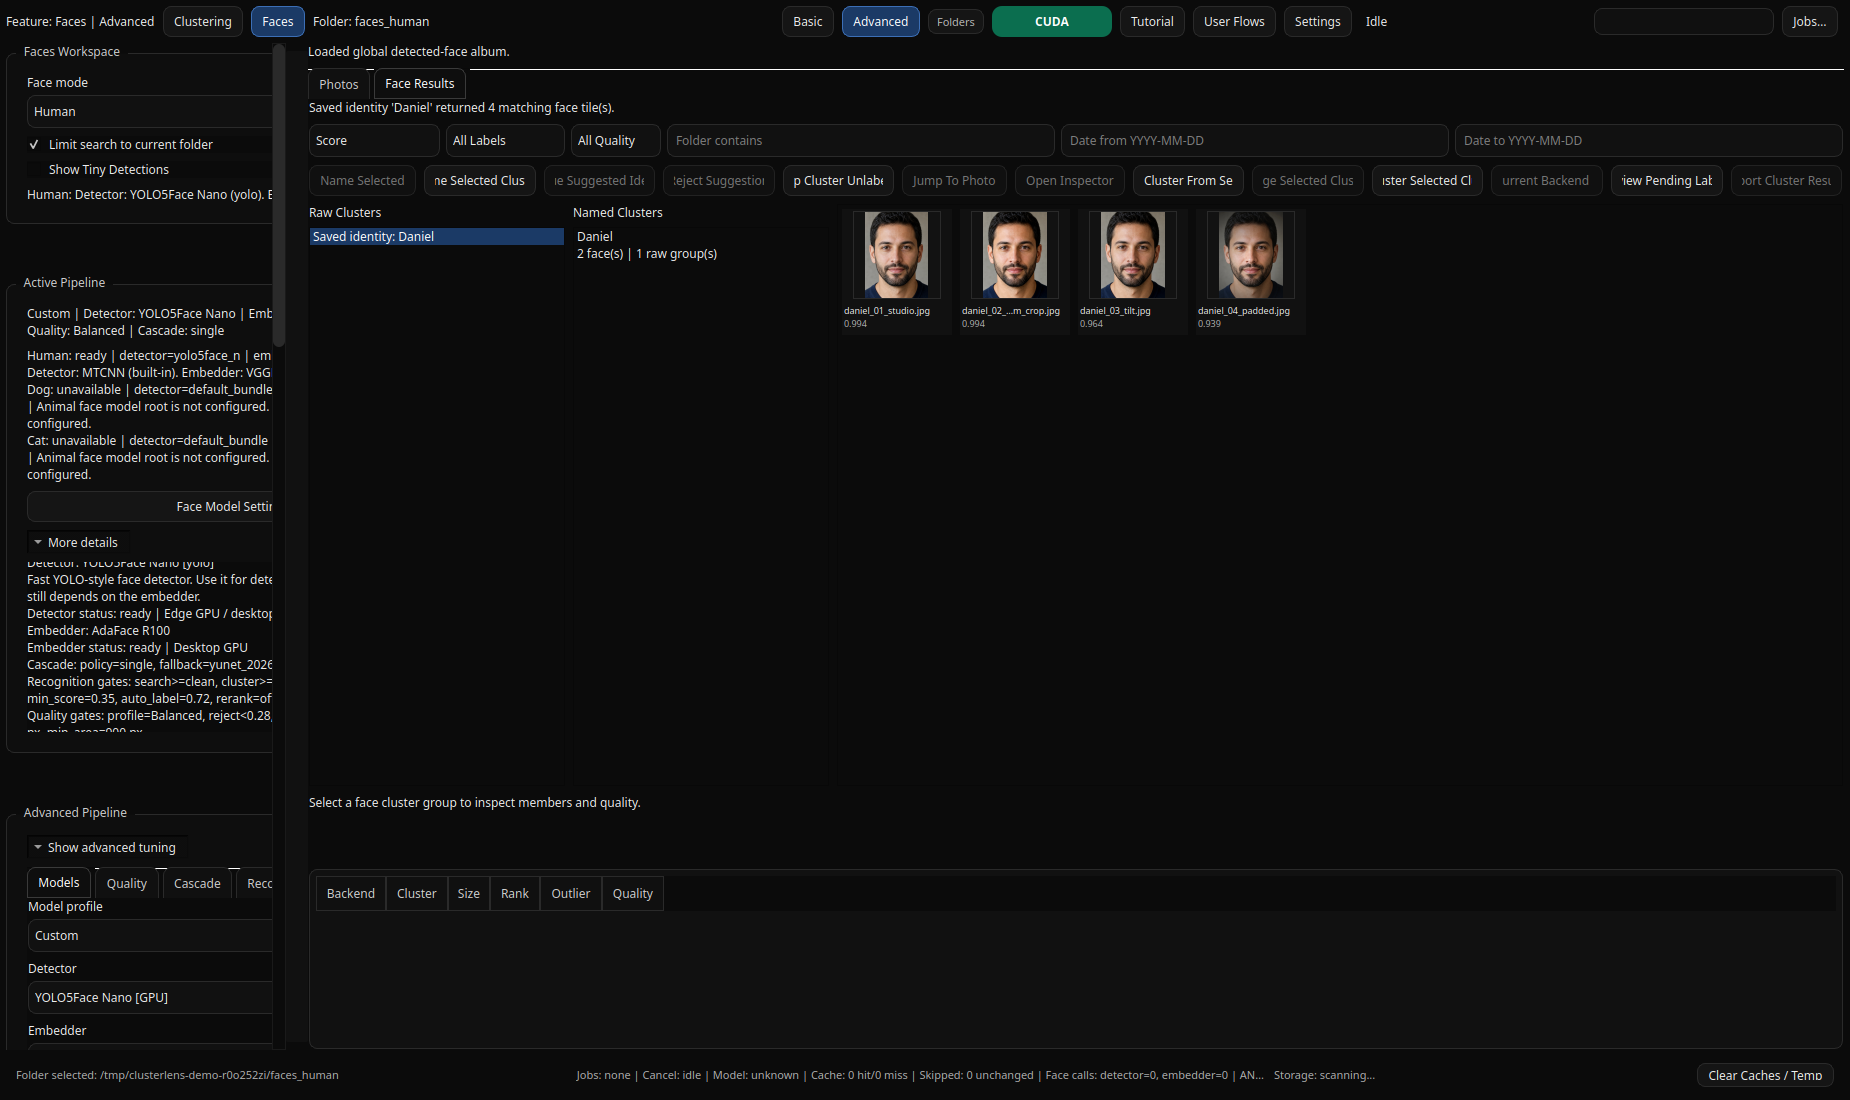Screen dimensions: 1850x1100
Task: Open daniel_02 crop face thumbnail
Action: click(1014, 270)
